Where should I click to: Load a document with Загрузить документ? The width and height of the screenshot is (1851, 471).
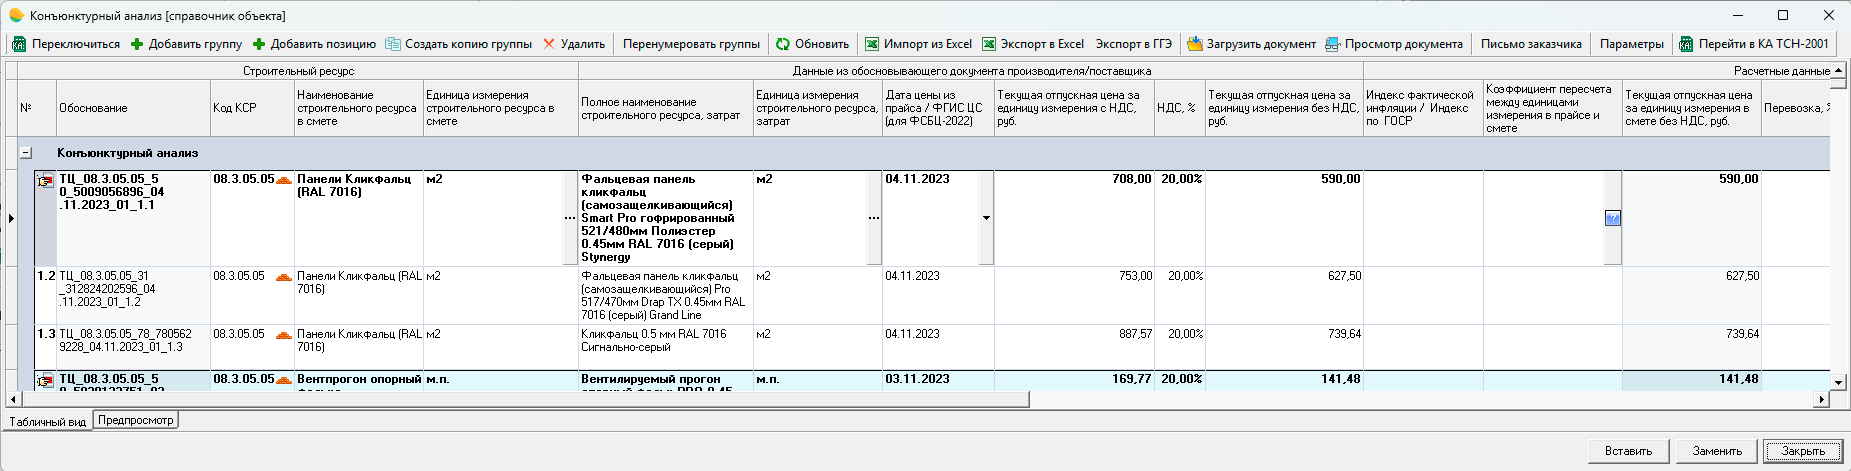click(1251, 44)
